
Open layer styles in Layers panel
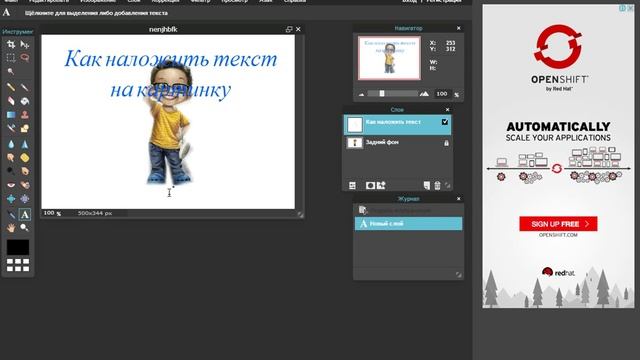381,186
